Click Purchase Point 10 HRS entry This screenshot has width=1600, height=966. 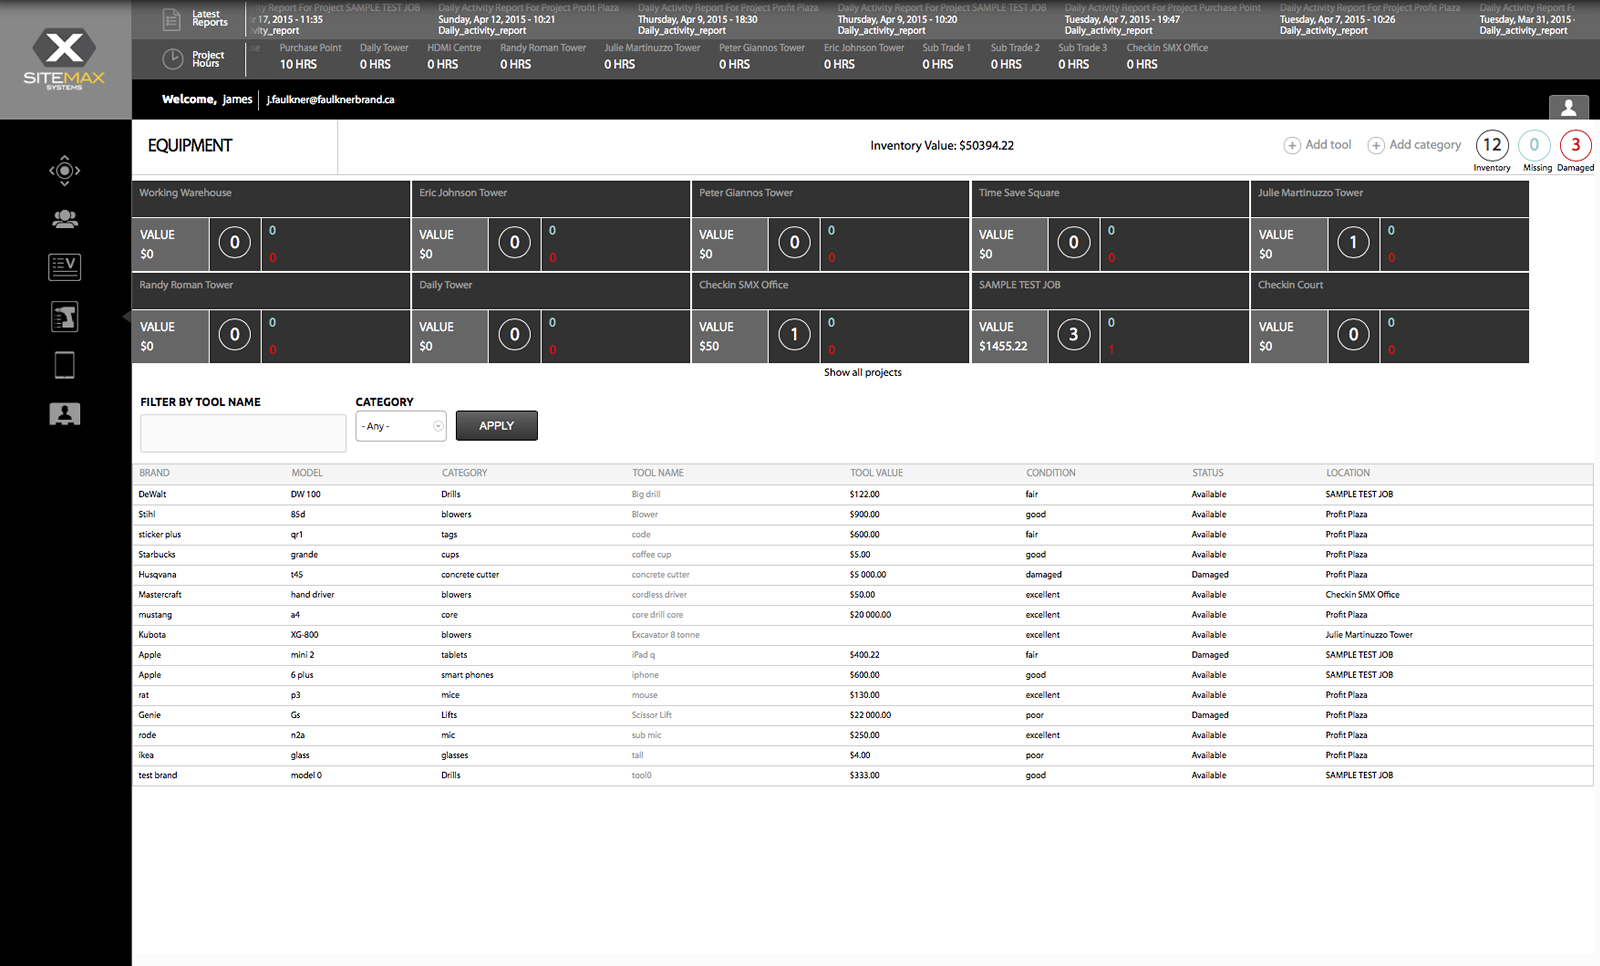pos(310,56)
